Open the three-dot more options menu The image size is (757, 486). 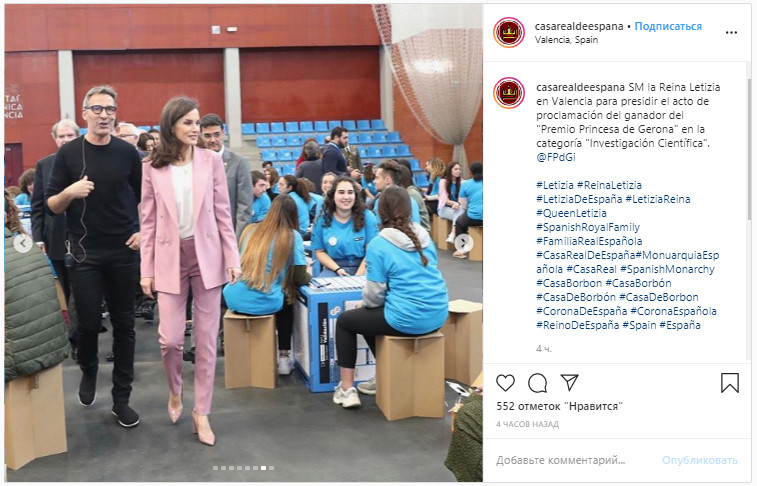point(731,33)
